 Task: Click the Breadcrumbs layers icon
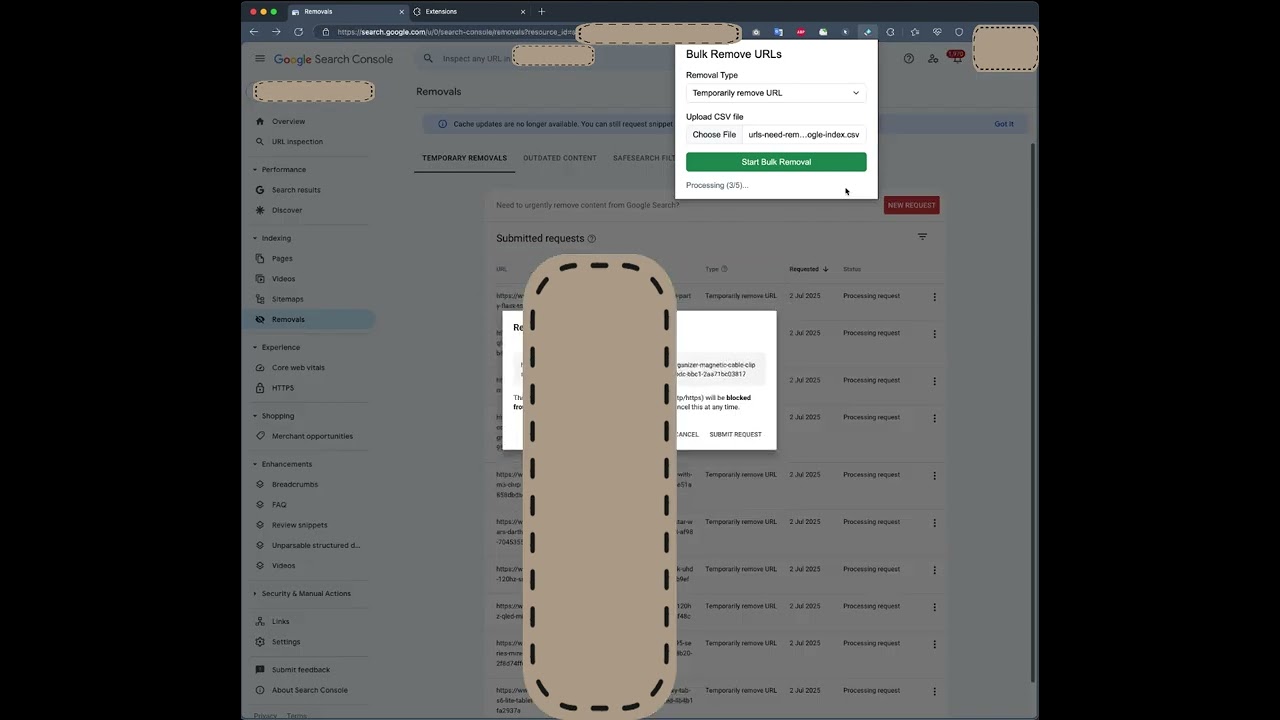pos(260,484)
